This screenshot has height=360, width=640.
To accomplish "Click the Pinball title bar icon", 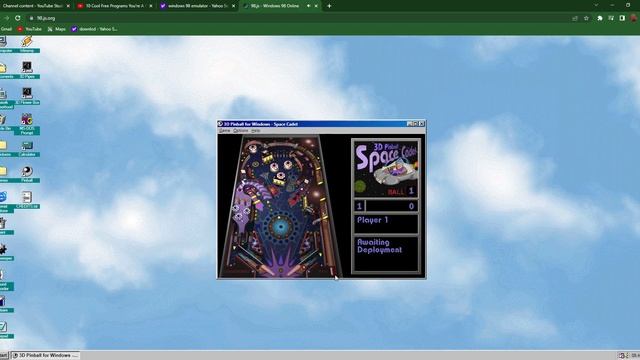I will [220, 124].
